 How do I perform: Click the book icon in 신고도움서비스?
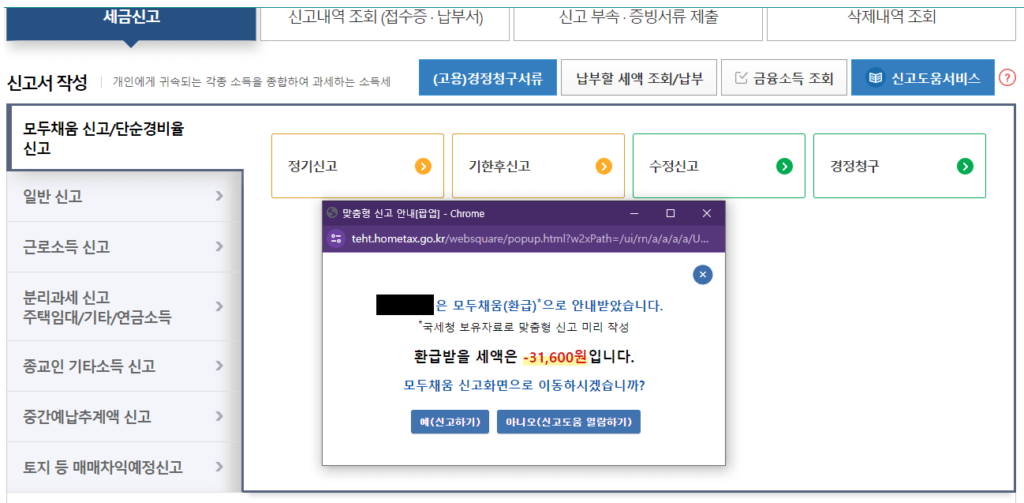(875, 78)
